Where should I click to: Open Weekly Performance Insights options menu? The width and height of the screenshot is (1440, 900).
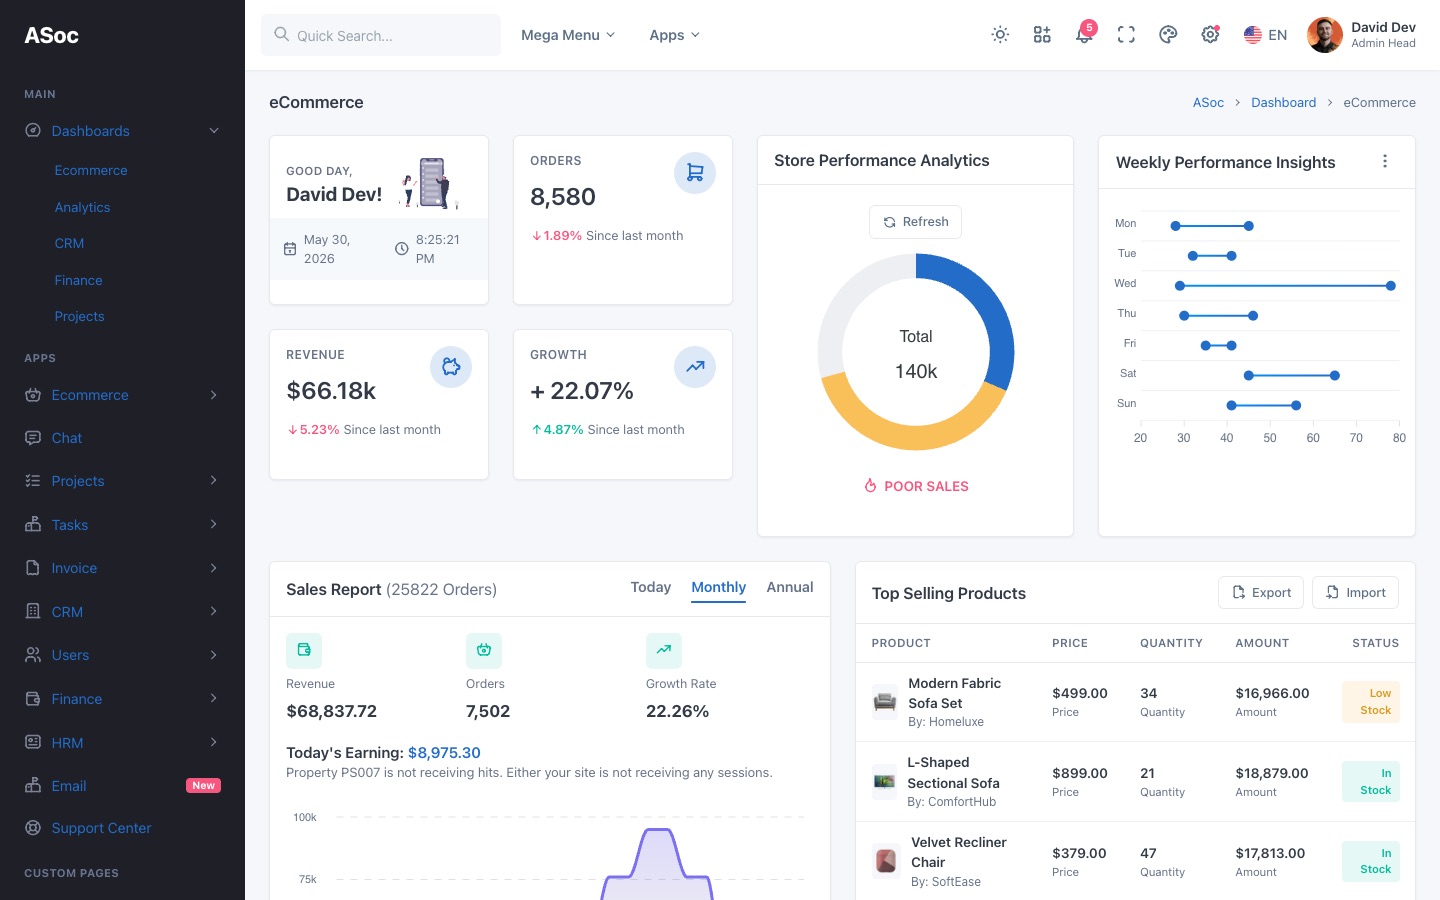click(1385, 162)
